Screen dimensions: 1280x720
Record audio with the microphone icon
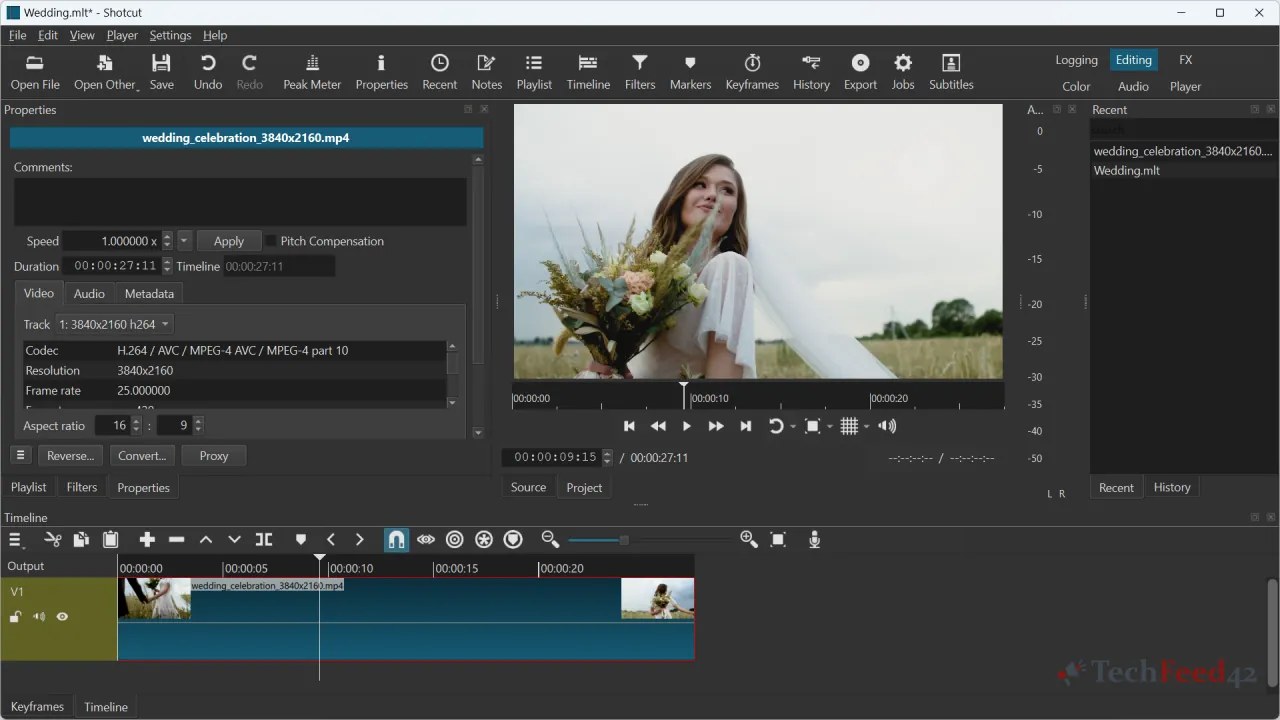pos(814,540)
